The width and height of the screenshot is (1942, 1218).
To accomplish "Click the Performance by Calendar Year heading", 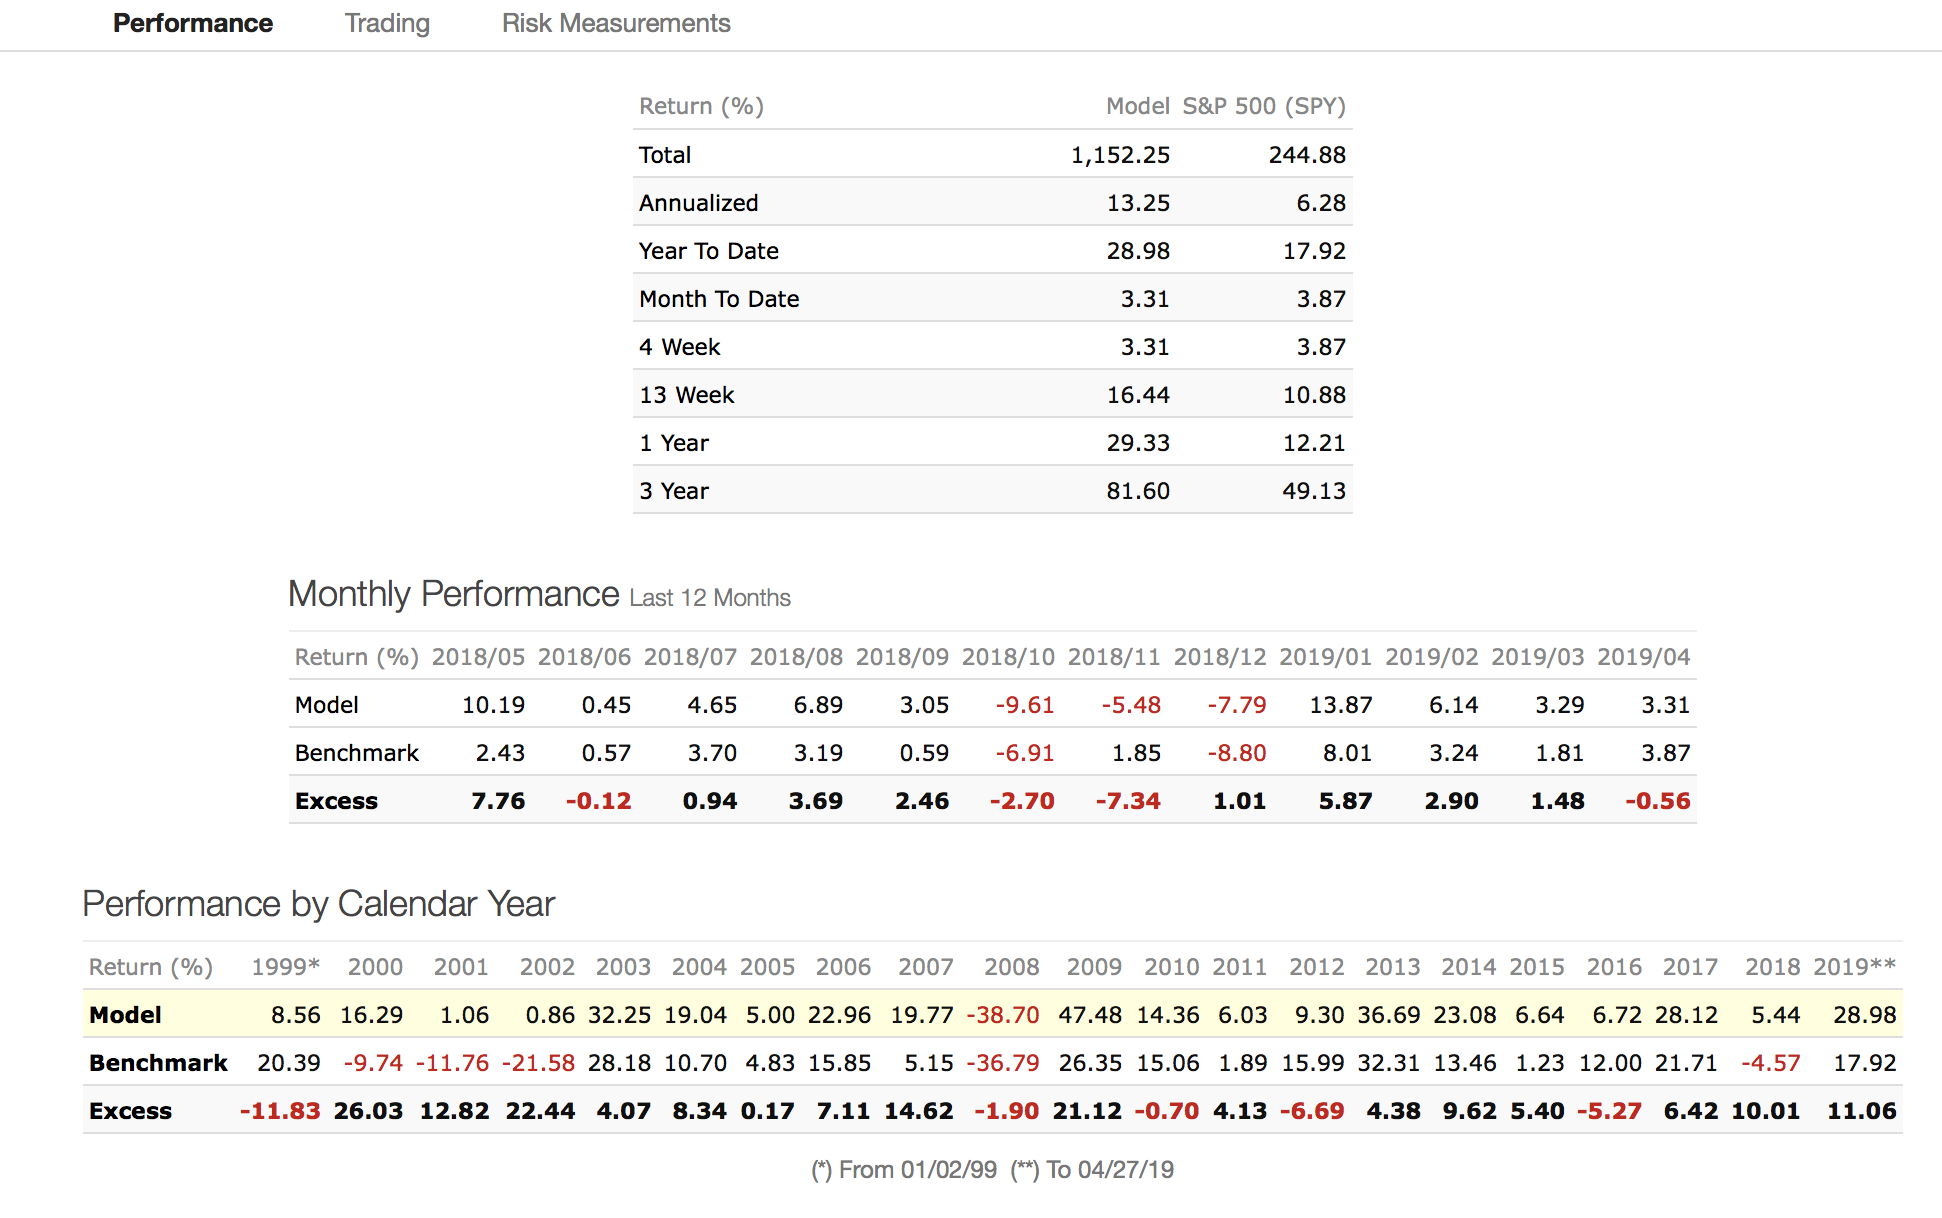I will click(x=318, y=904).
